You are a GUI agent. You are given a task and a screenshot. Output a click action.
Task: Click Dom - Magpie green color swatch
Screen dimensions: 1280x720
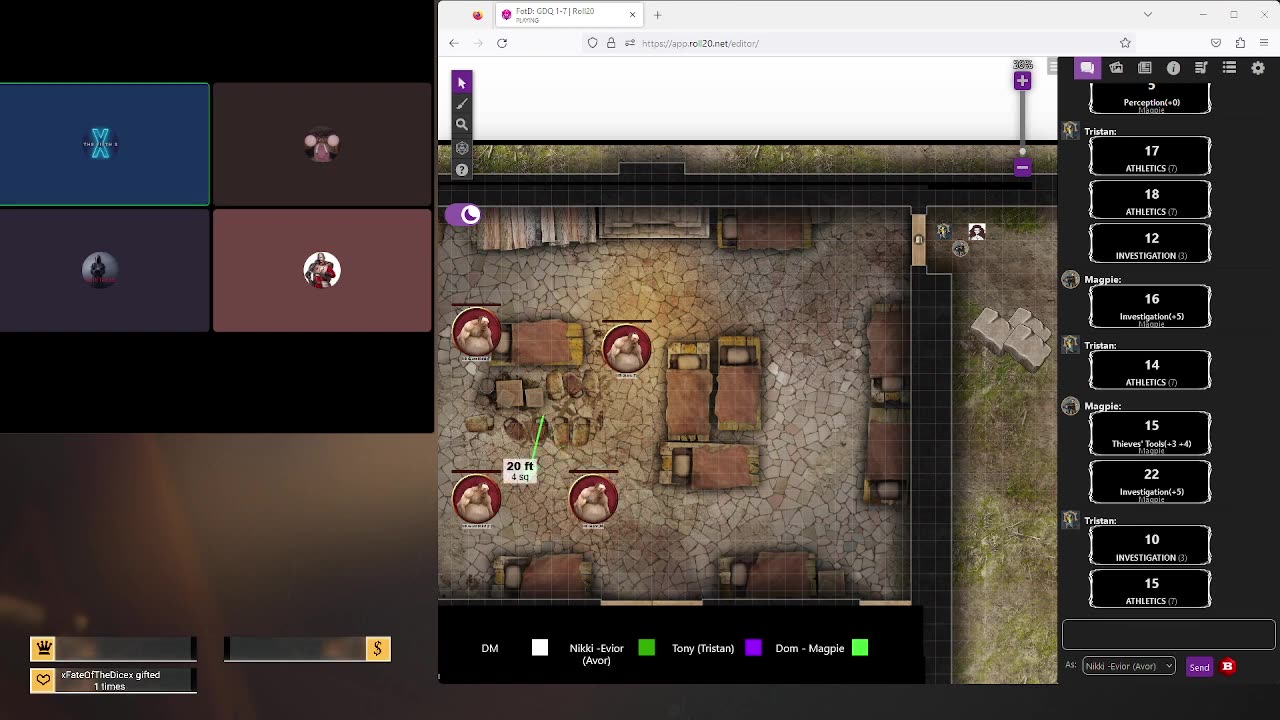[860, 648]
